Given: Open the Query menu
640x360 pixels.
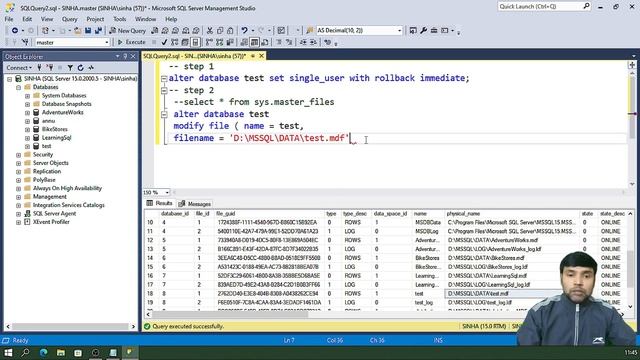Looking at the screenshot, I should click(69, 19).
